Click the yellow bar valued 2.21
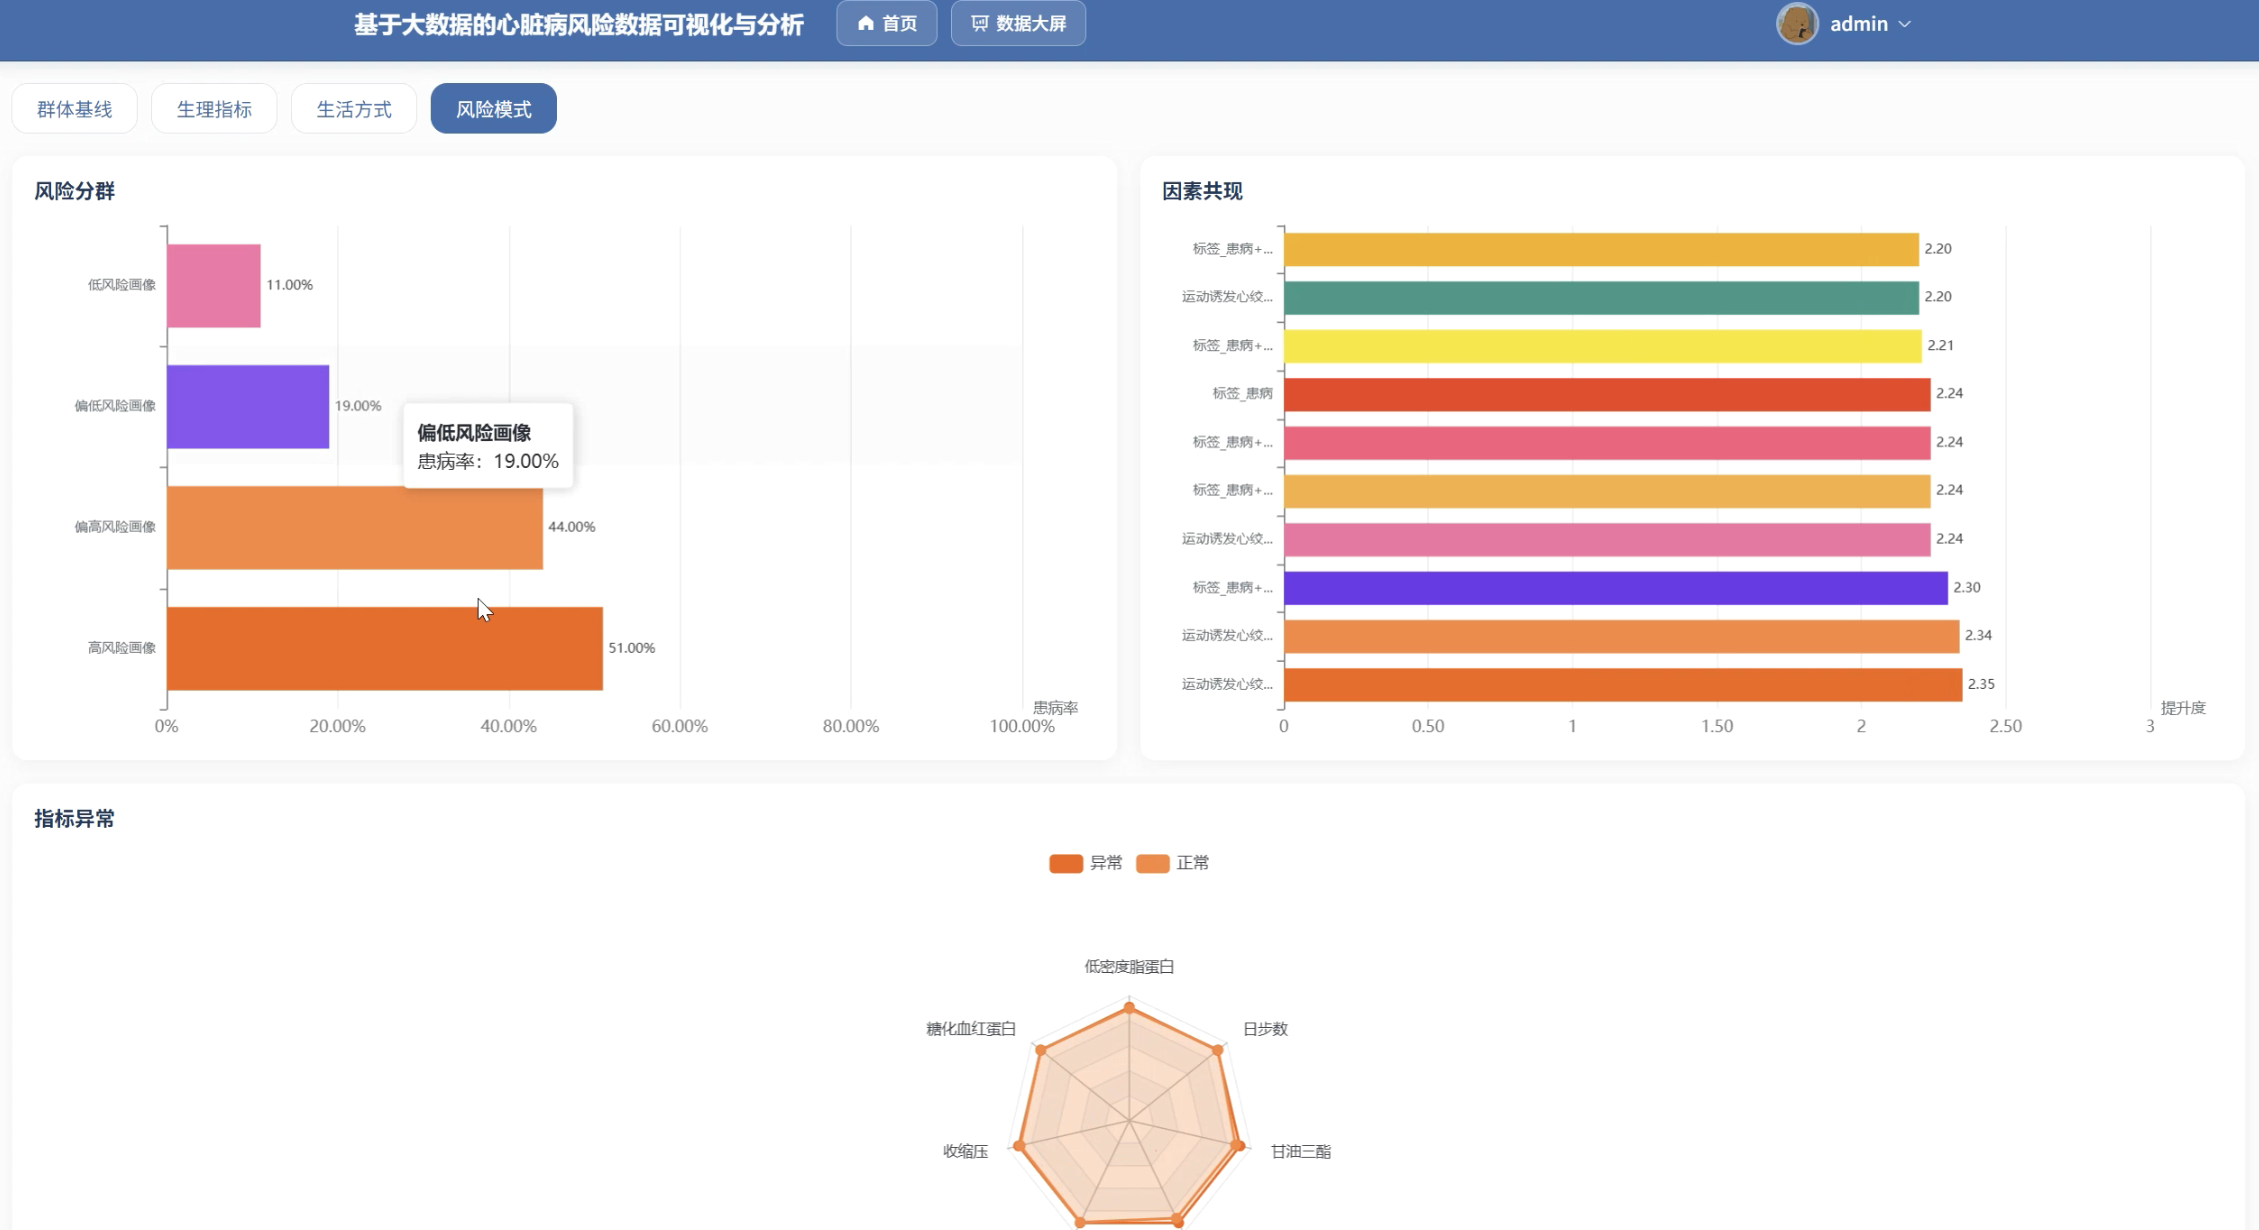The height and width of the screenshot is (1230, 2259). coord(1602,346)
